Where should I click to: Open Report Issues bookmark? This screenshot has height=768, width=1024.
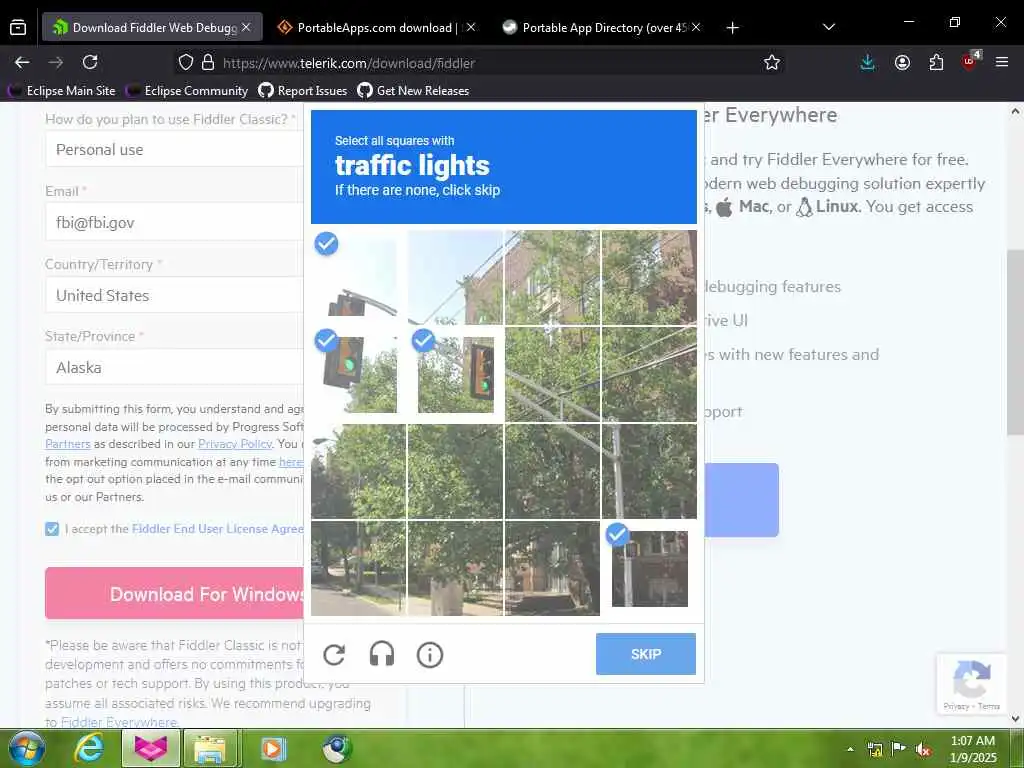[303, 91]
